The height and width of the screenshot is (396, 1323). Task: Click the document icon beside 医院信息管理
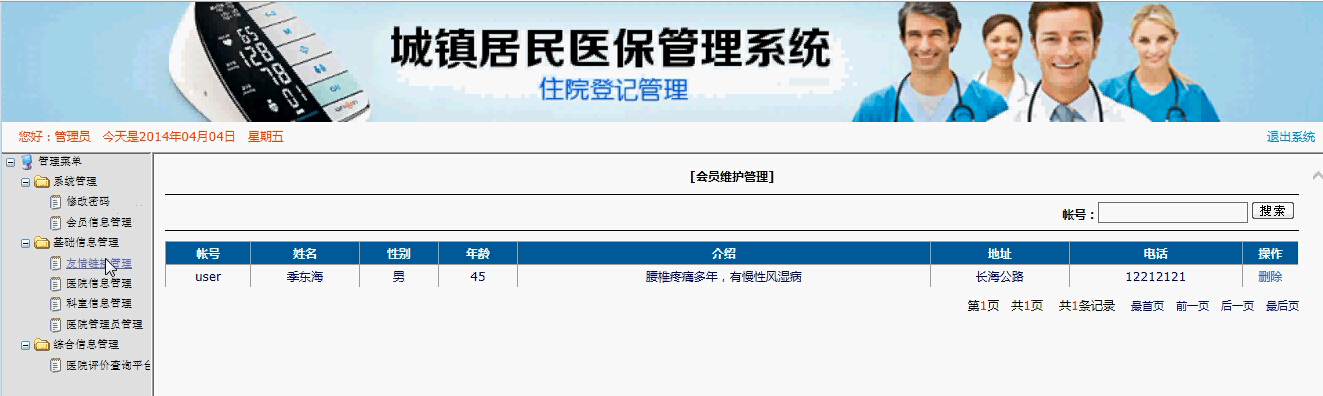coord(56,283)
